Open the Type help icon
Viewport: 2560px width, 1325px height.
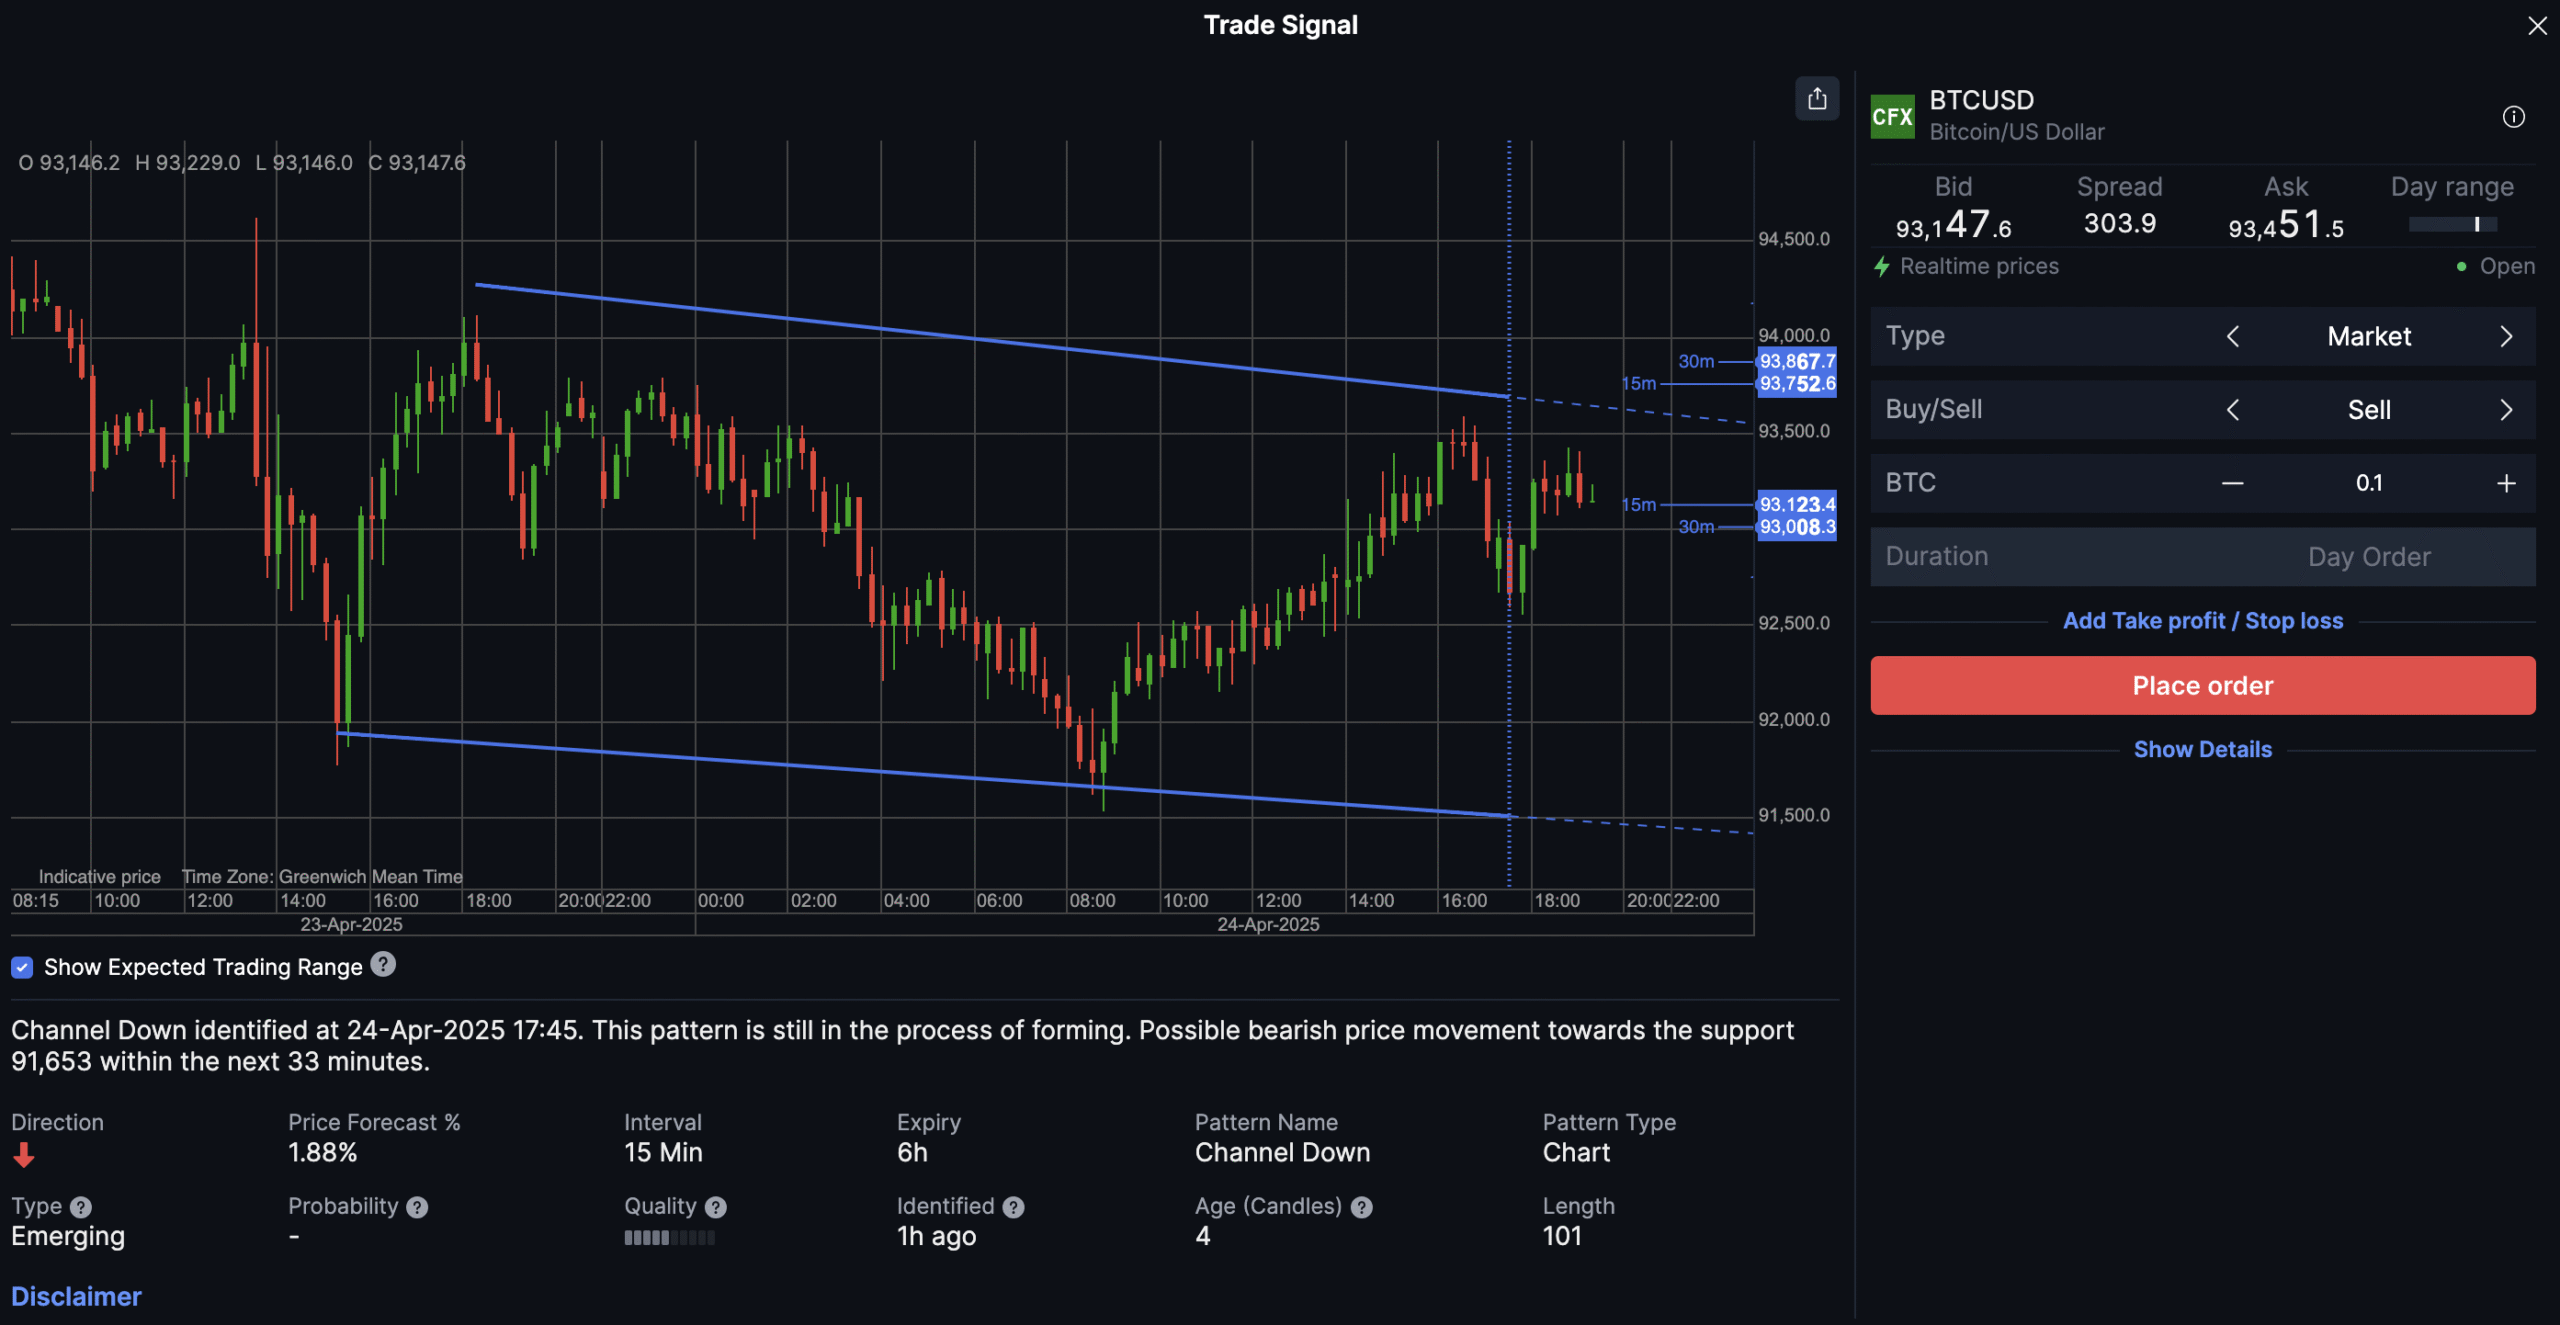coord(81,1207)
